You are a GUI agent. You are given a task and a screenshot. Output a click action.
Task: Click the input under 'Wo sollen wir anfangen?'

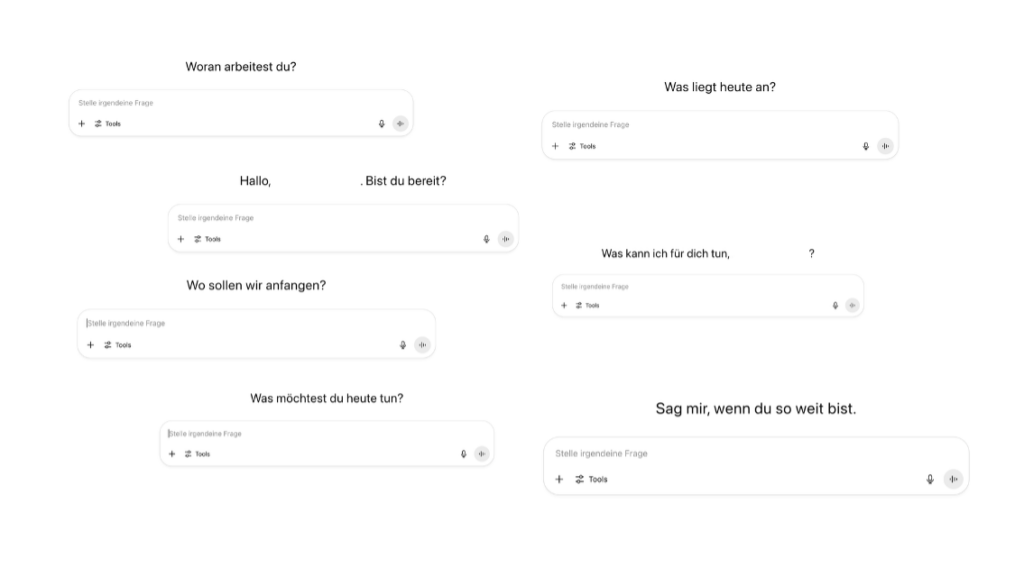tap(256, 323)
